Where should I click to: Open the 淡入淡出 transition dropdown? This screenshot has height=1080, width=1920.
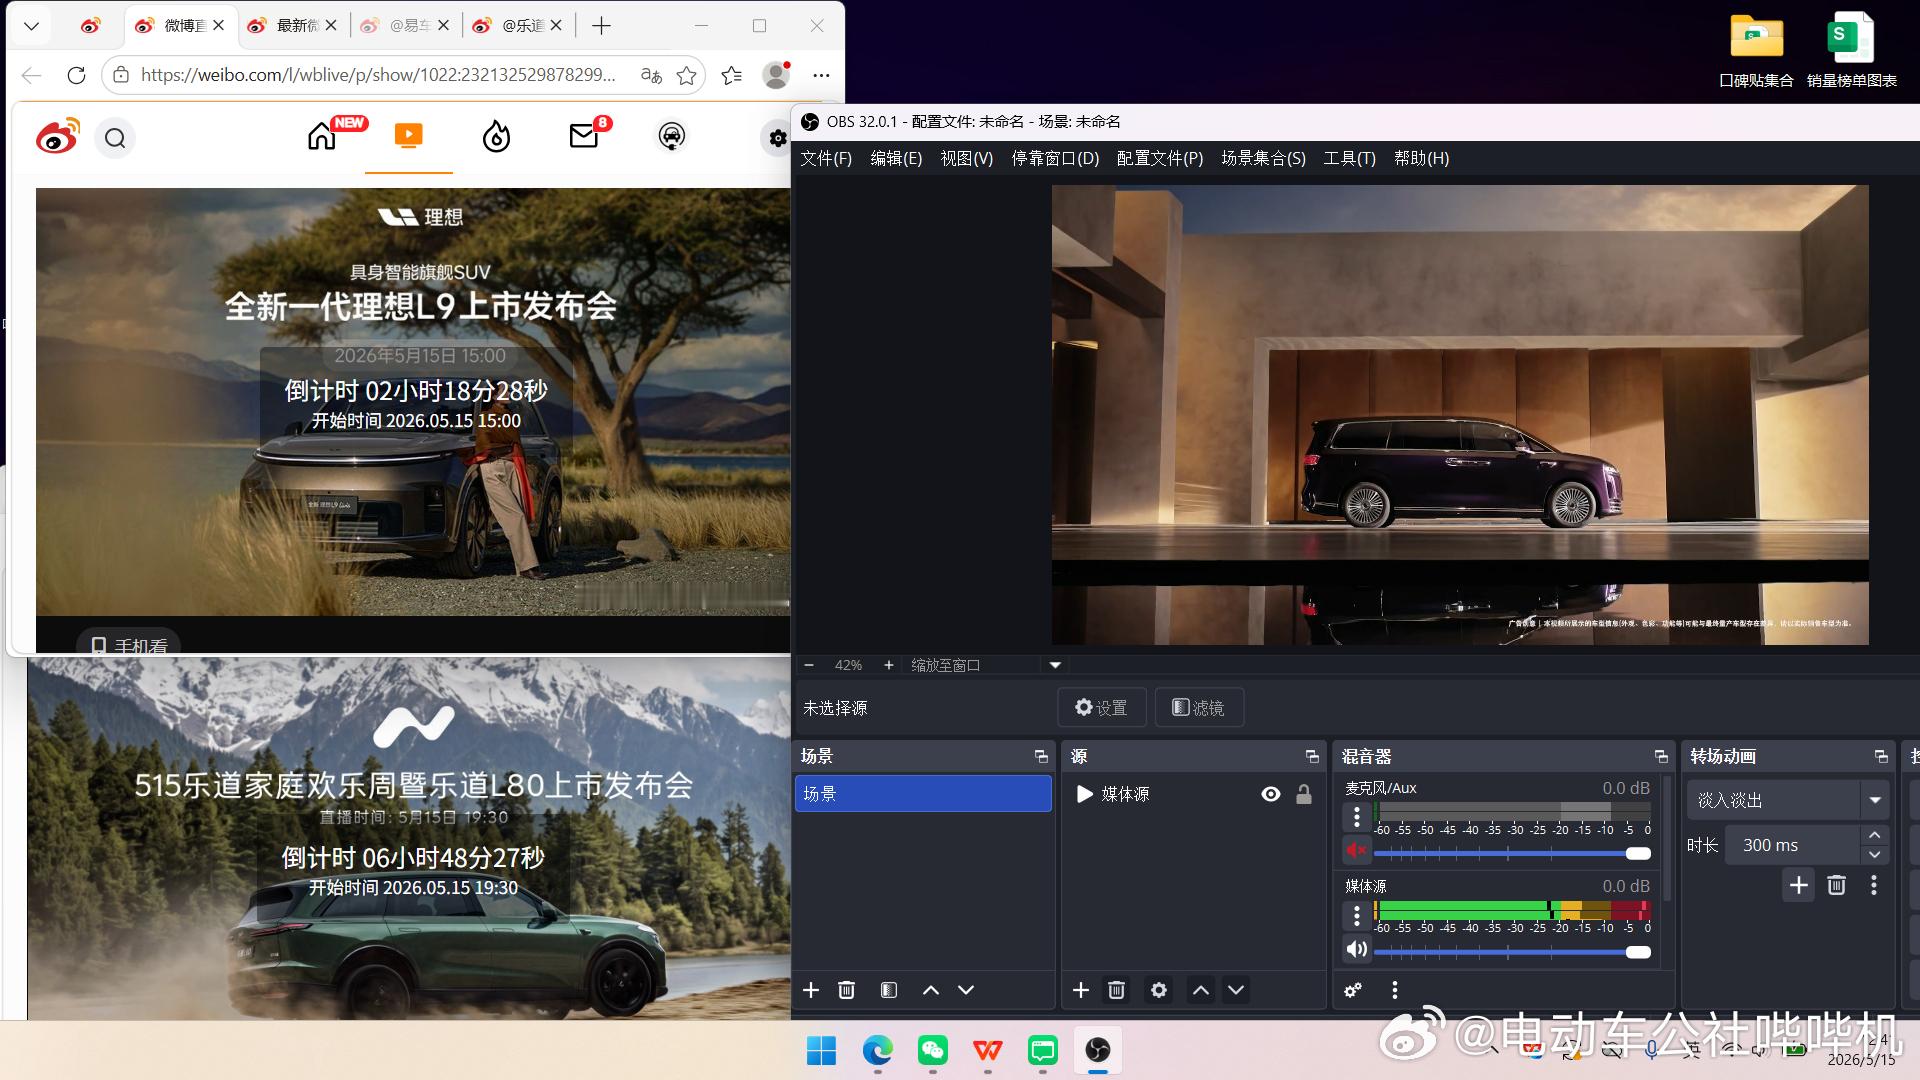tap(1788, 800)
